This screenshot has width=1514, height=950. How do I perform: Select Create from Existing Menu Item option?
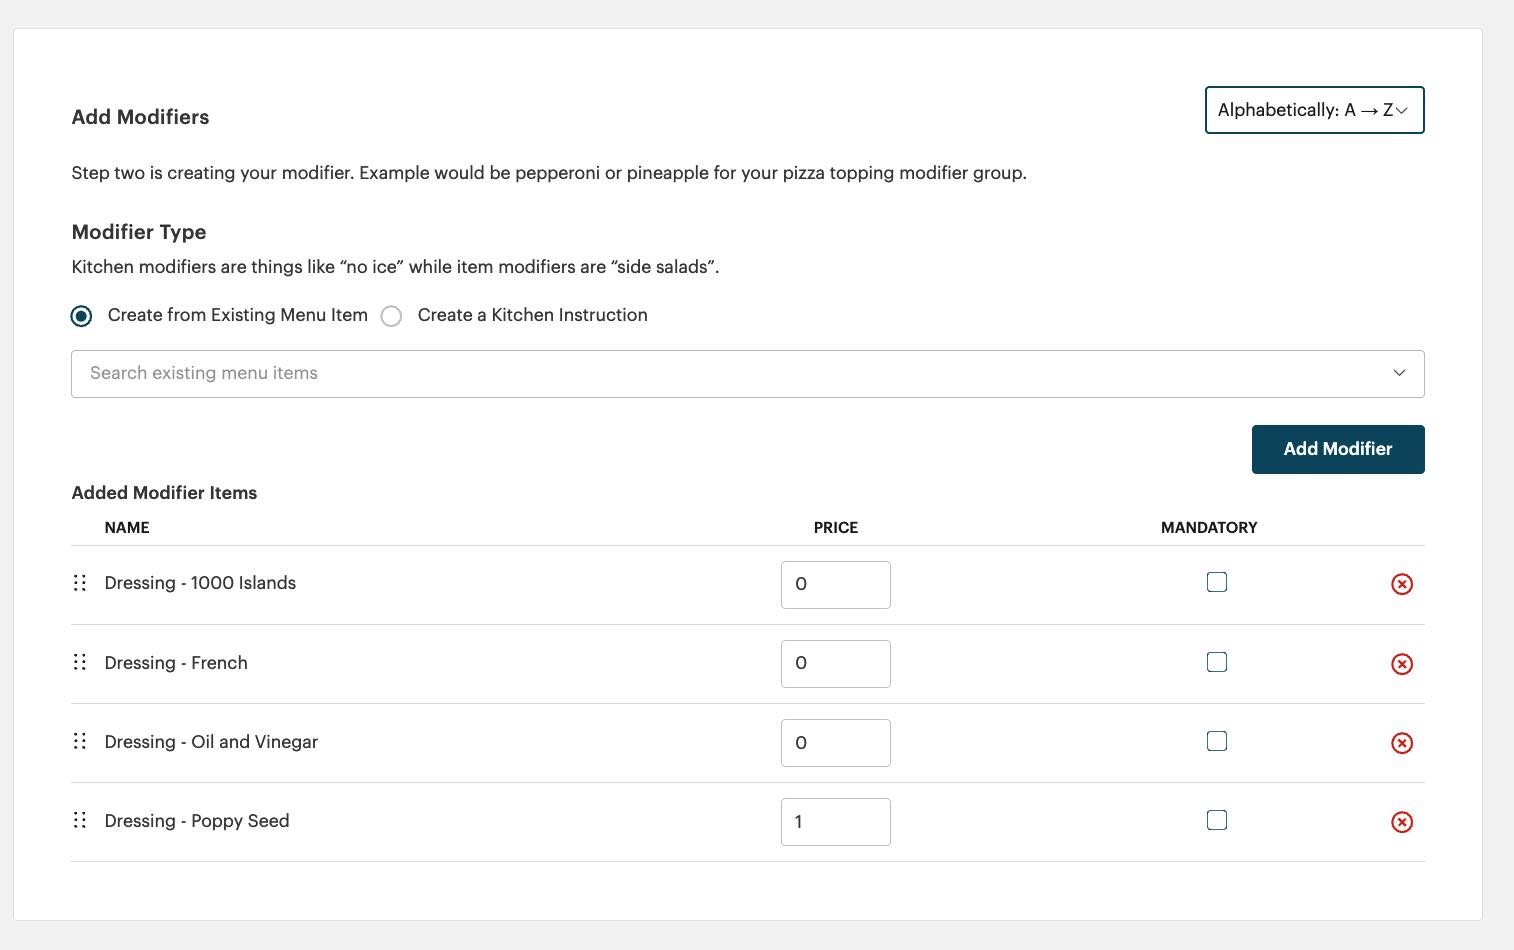[81, 316]
